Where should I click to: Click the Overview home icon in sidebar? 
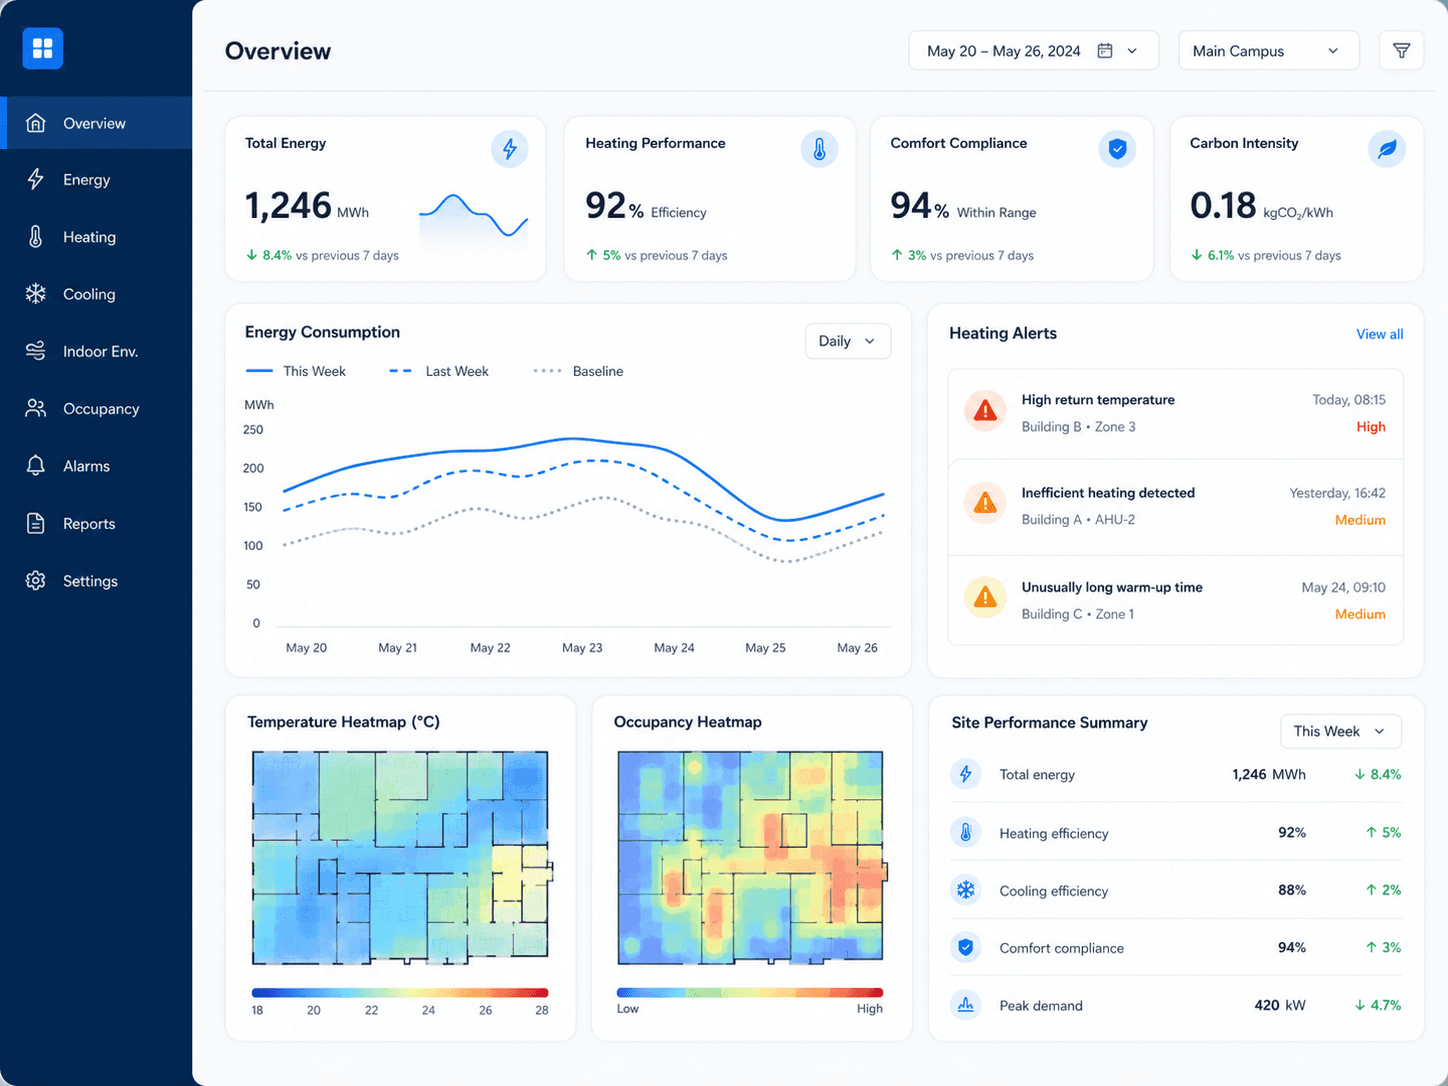tap(36, 123)
